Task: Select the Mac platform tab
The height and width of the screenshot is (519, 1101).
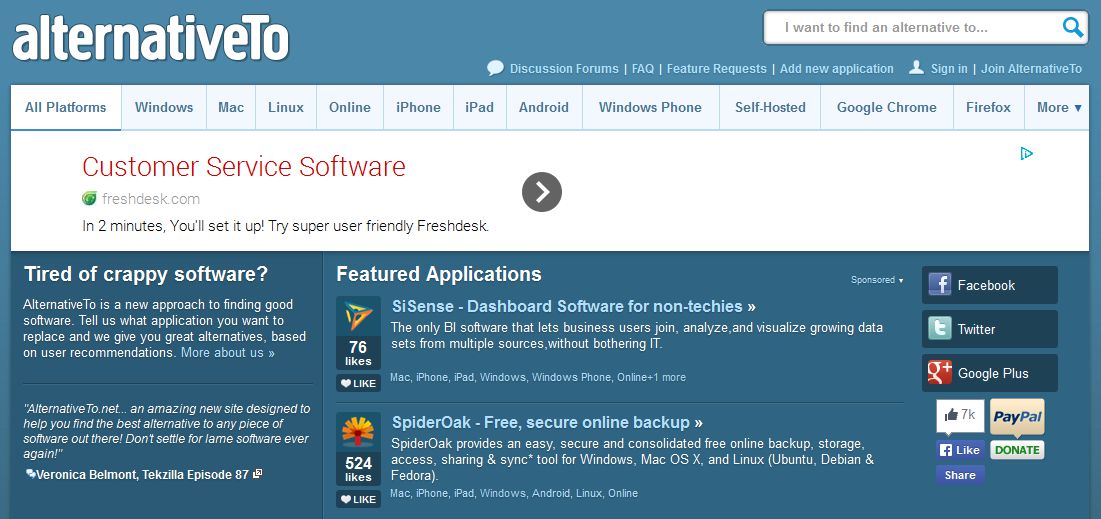Action: pyautogui.click(x=231, y=107)
